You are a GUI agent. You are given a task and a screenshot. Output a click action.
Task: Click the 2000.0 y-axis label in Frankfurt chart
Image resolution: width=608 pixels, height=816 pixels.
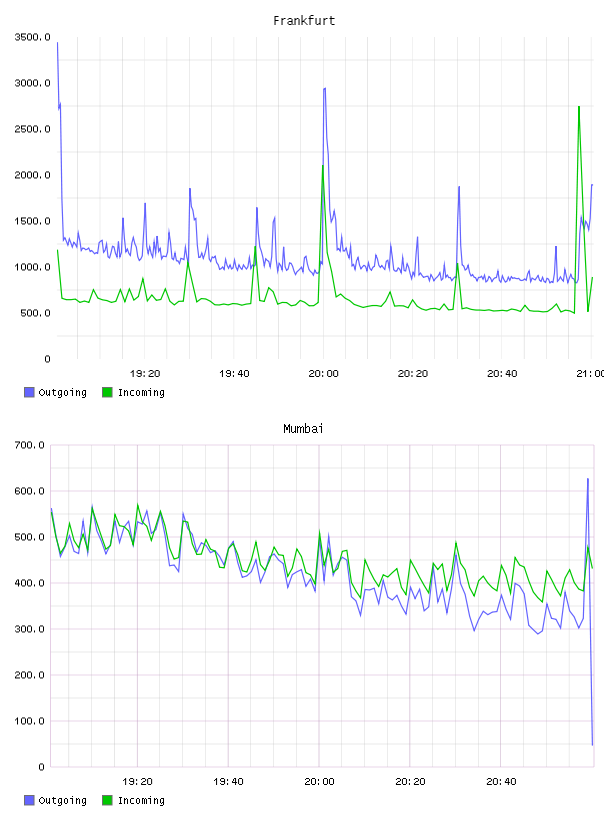33,175
